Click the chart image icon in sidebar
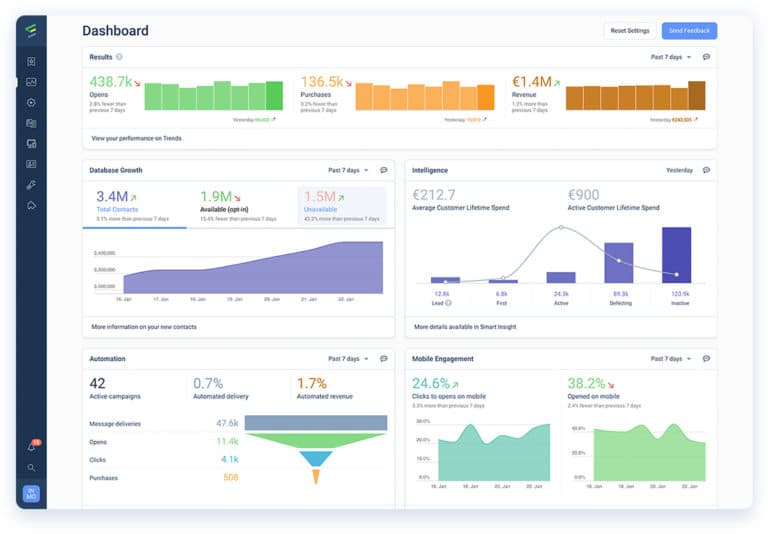The height and width of the screenshot is (534, 768). pyautogui.click(x=31, y=82)
